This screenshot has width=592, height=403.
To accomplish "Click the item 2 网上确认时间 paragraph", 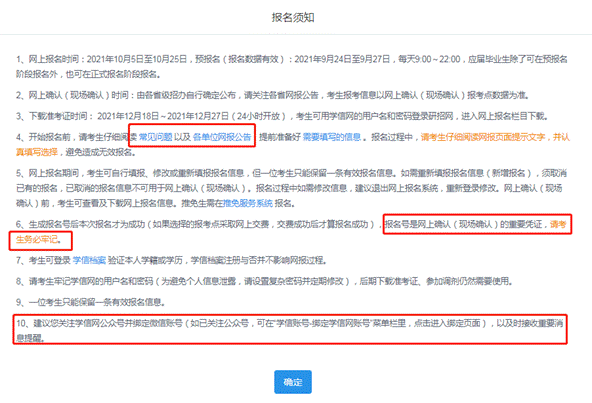I will [x=272, y=95].
